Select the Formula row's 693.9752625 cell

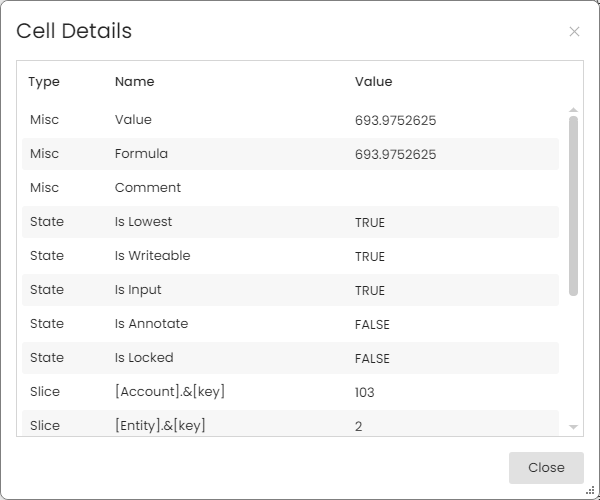(x=395, y=155)
